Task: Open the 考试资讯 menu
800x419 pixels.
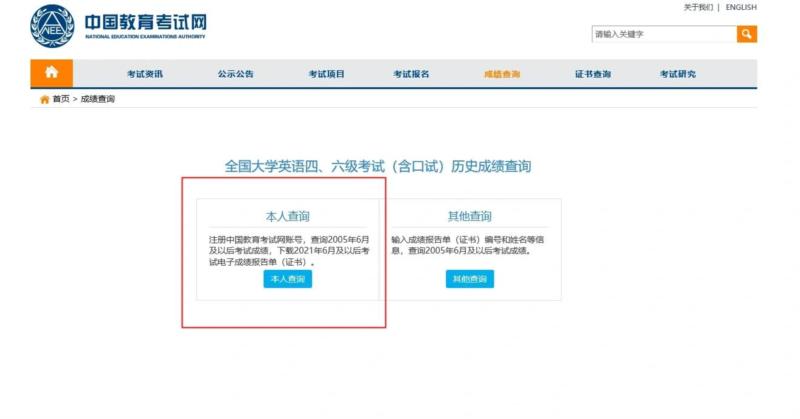Action: (x=145, y=74)
